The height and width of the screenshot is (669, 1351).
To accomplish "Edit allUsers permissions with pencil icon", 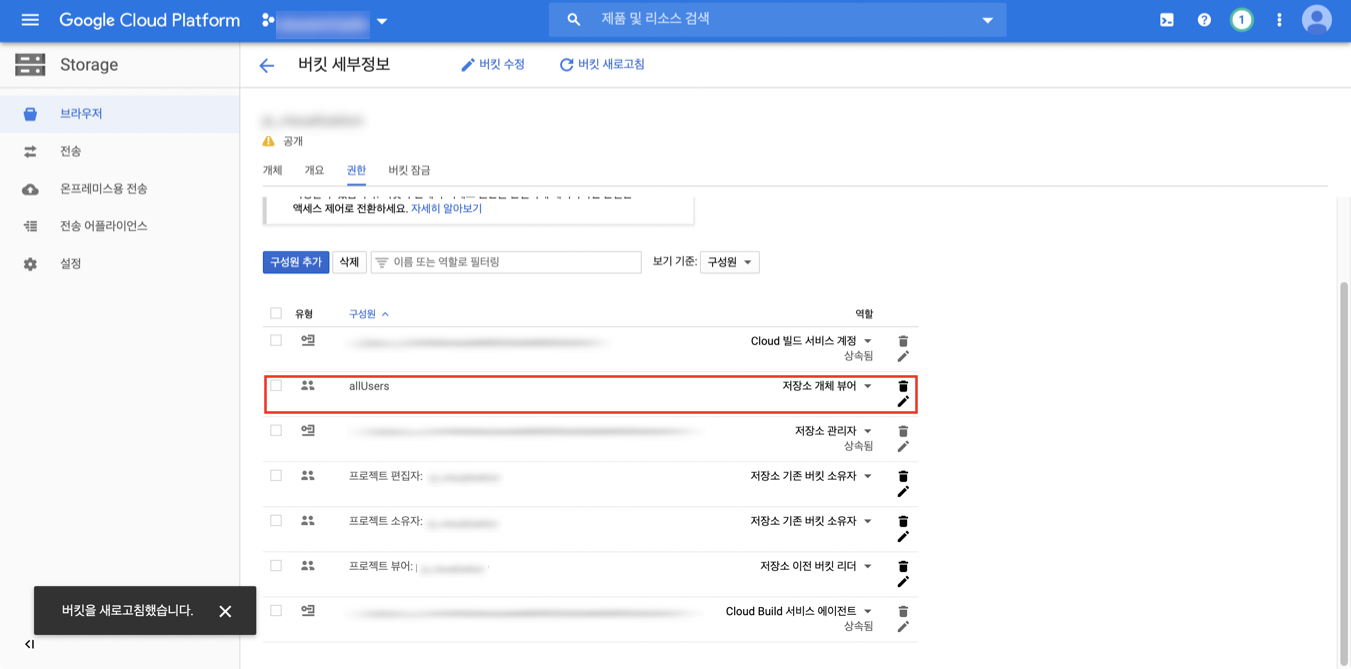I will click(x=903, y=402).
